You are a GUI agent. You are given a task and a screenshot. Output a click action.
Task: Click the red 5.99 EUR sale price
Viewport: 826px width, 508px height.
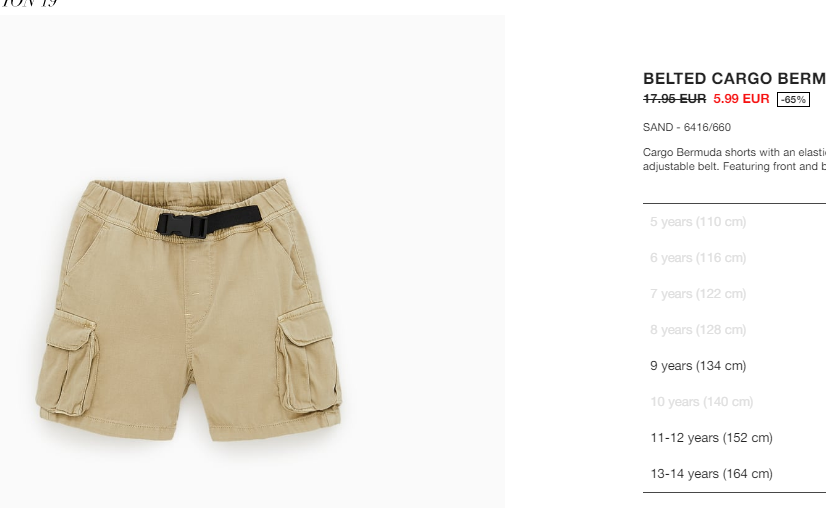[x=741, y=99]
